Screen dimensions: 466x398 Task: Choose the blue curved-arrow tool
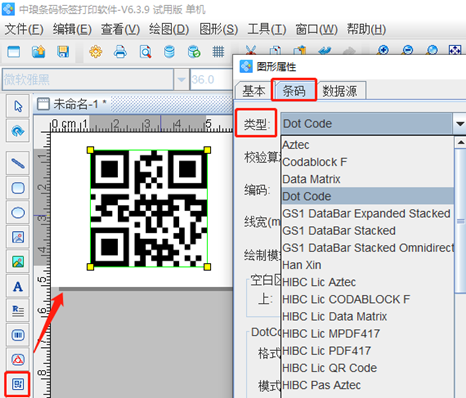point(18,131)
